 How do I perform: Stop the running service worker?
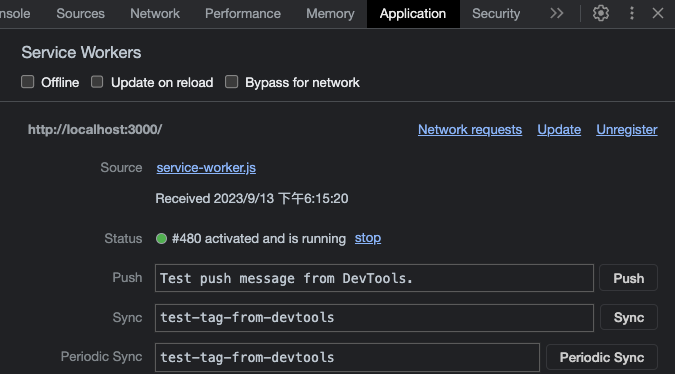point(368,238)
